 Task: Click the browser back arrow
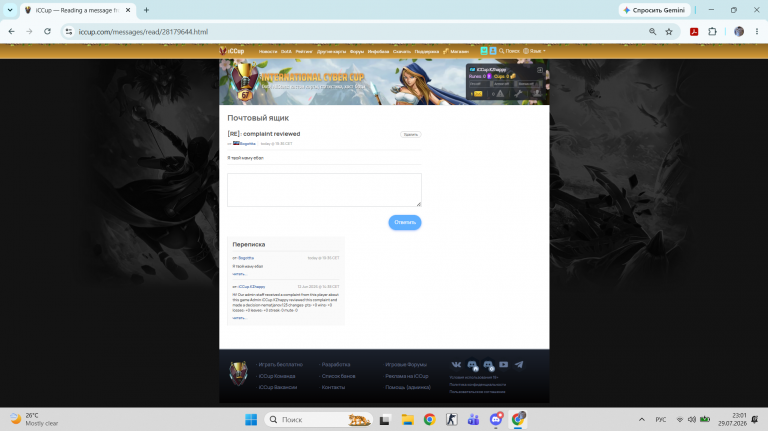11,31
